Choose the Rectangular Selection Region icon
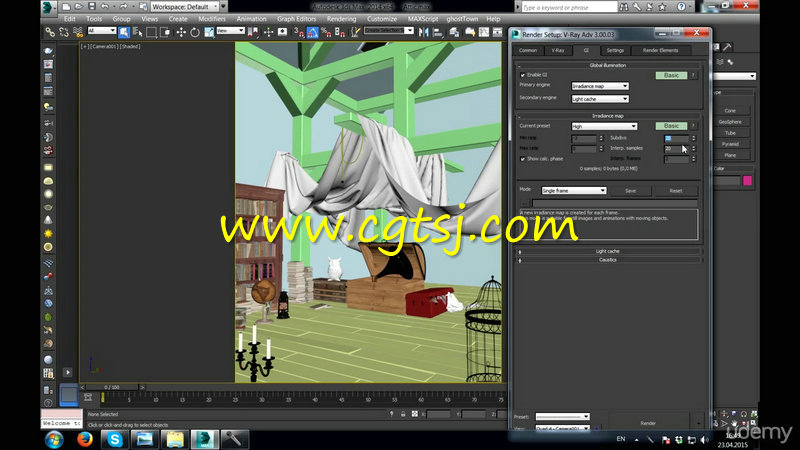This screenshot has height=450, width=800. pyautogui.click(x=152, y=32)
